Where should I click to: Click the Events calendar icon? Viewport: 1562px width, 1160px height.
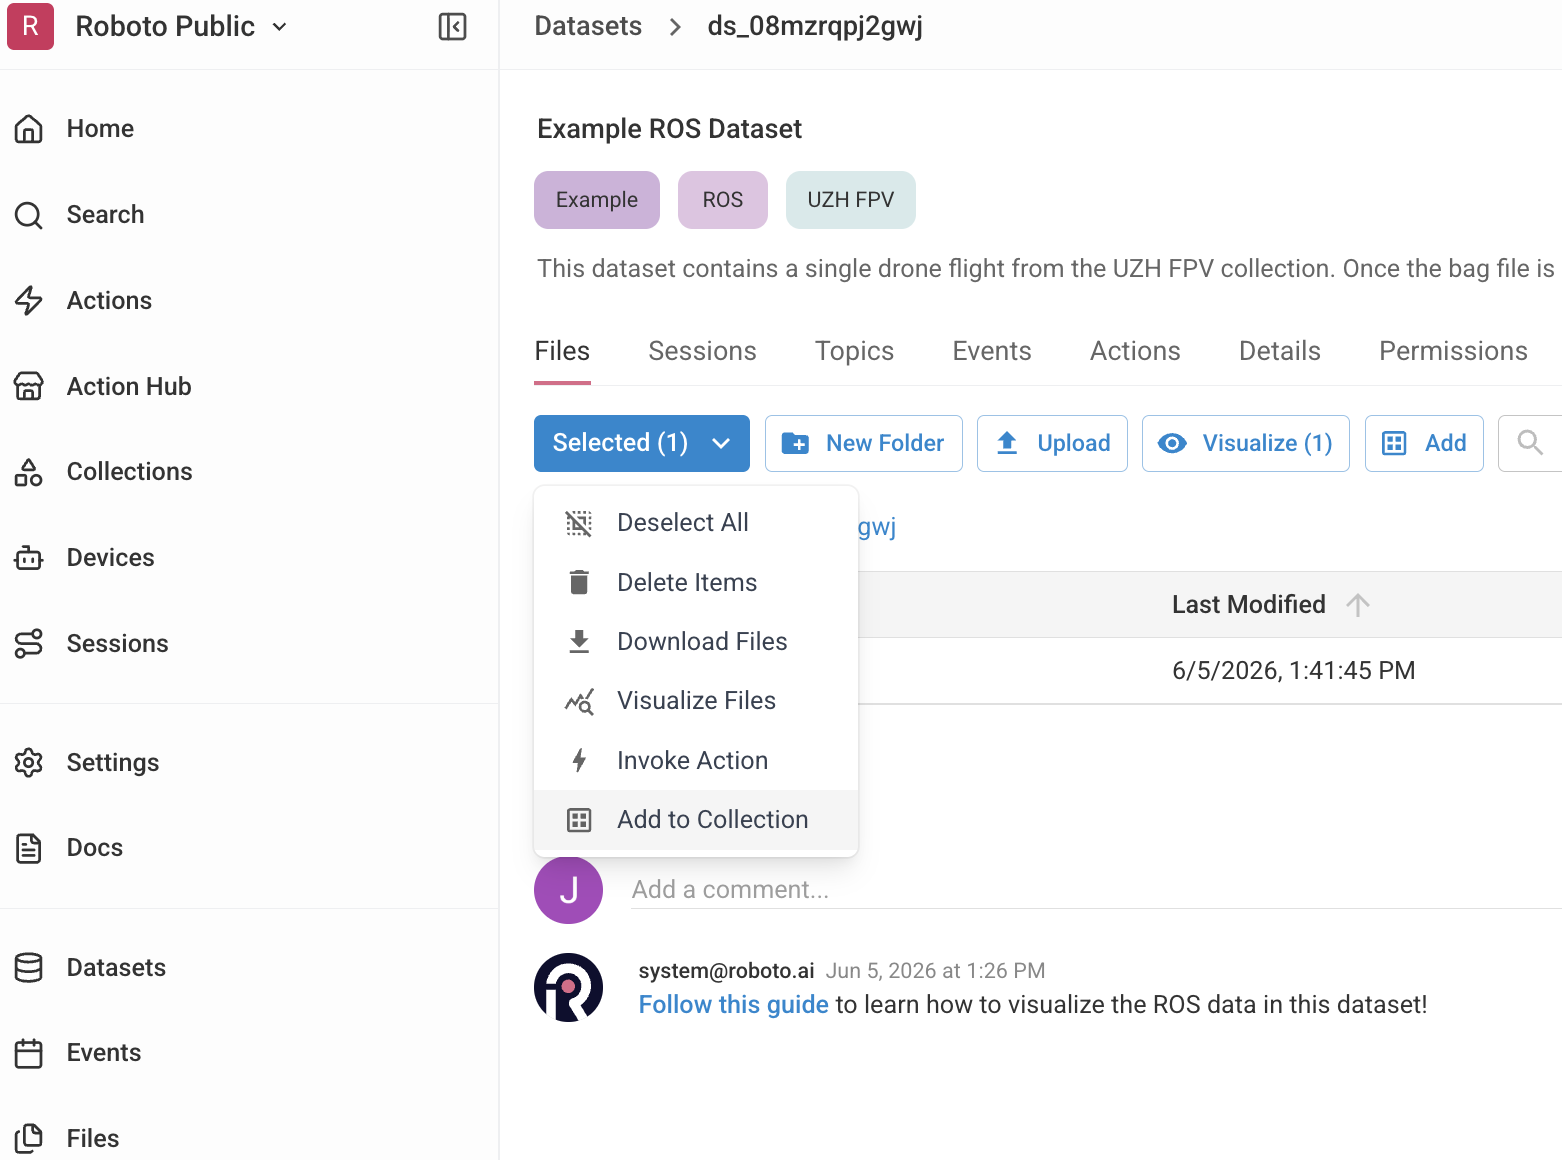click(x=29, y=1053)
